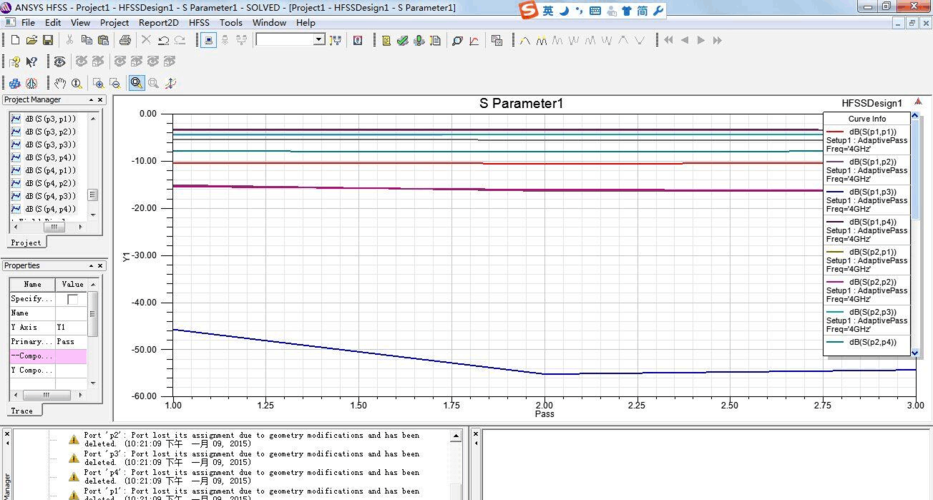Click the Sogou soft keyboard icon

coord(594,11)
